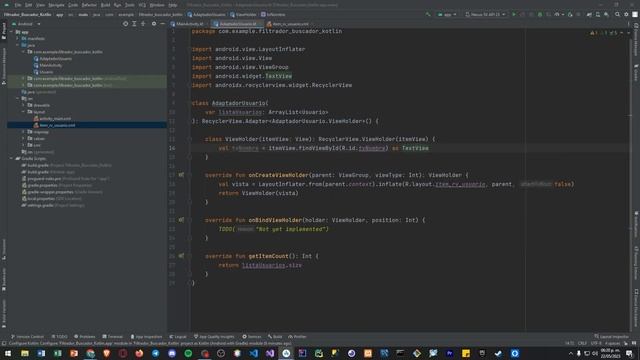The height and width of the screenshot is (360, 640).
Task: Switch to the MainActivity.kt tab
Action: (x=189, y=24)
